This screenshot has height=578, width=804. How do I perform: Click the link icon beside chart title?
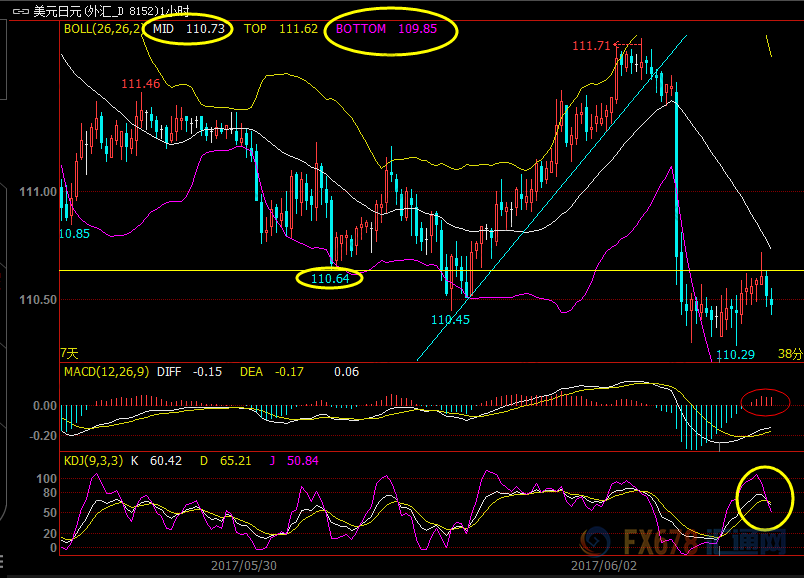coord(19,11)
